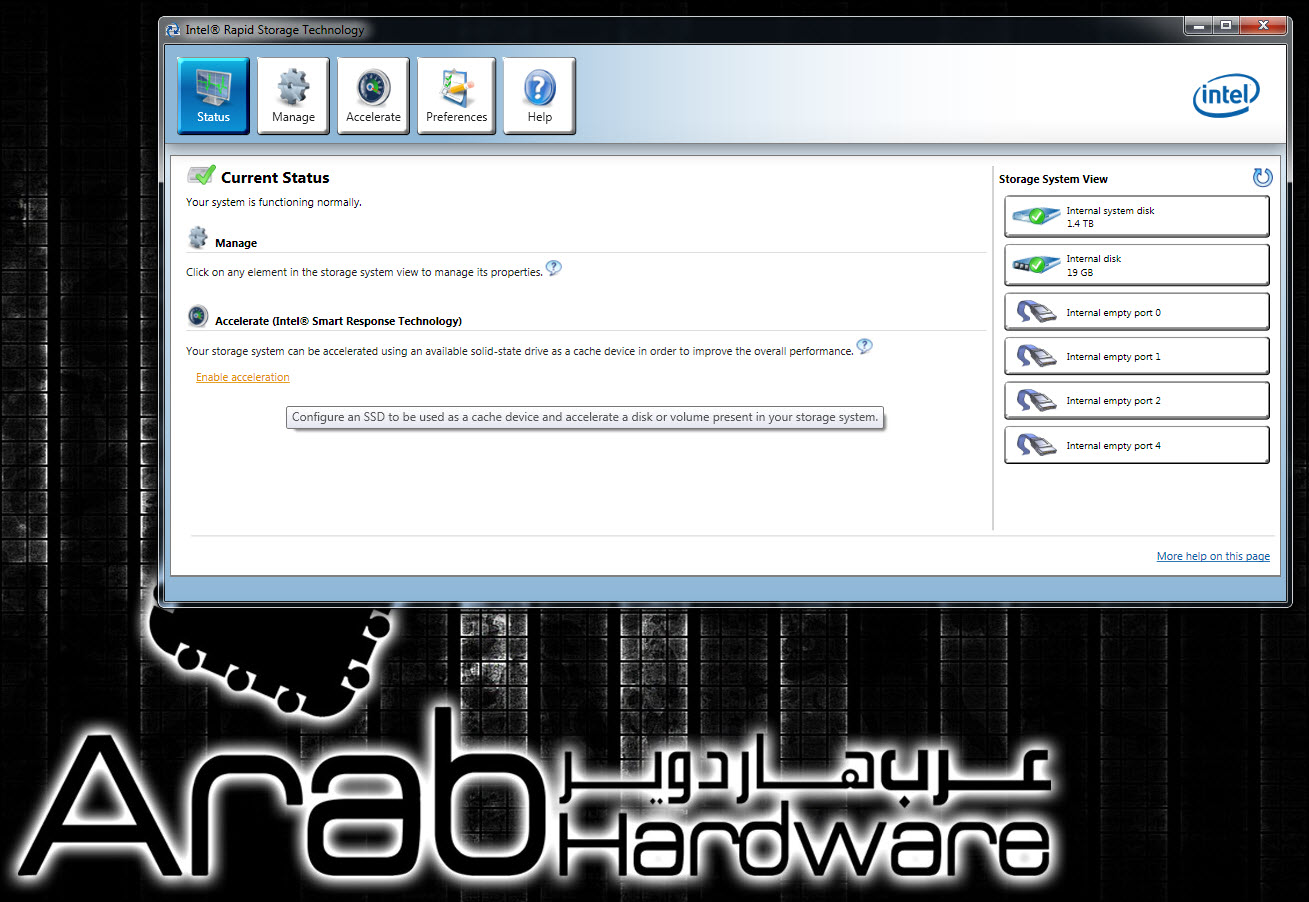This screenshot has width=1309, height=902.
Task: Open More help on this page
Action: pos(1213,556)
